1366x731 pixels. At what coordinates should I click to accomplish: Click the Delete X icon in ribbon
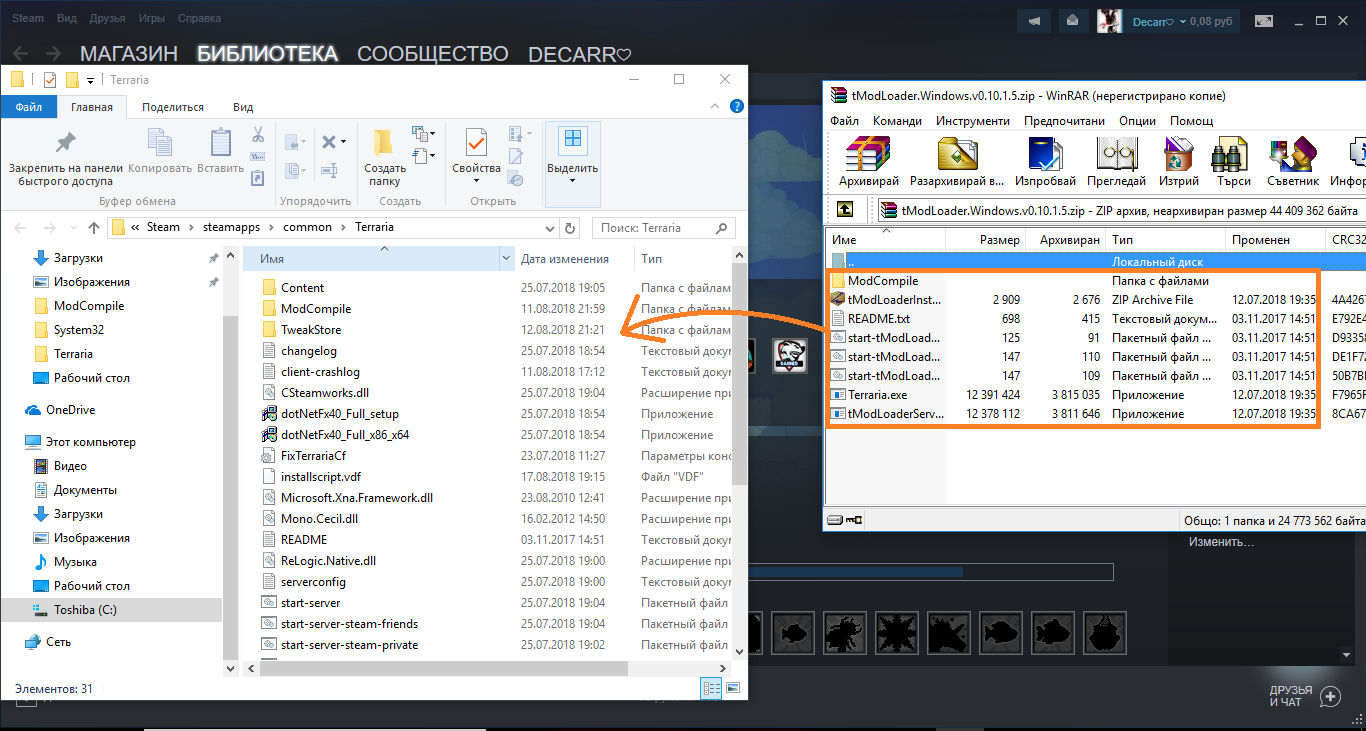click(x=328, y=142)
